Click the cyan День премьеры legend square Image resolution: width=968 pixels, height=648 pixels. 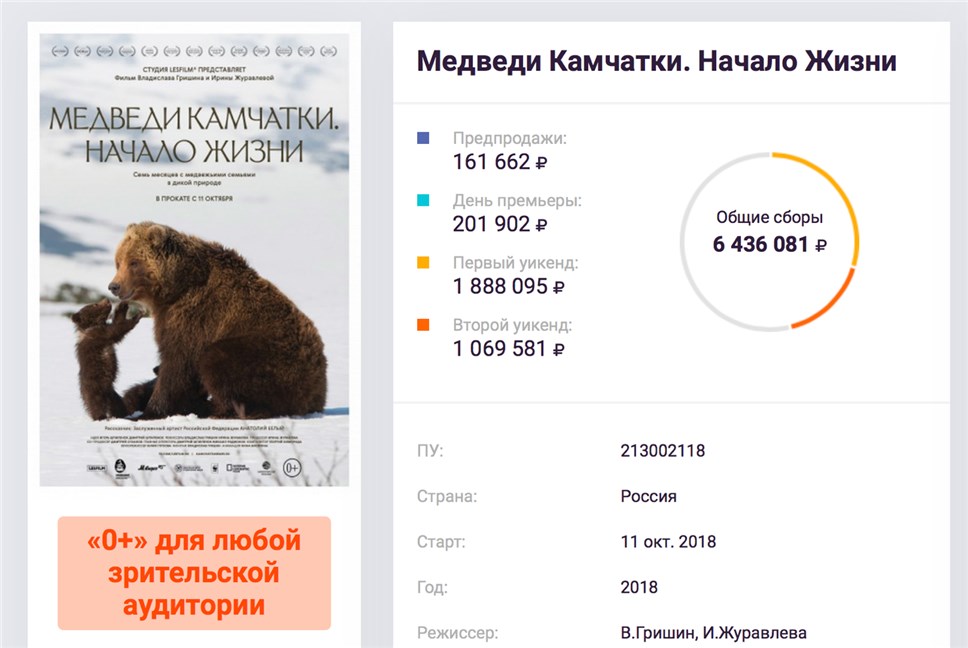pos(423,200)
